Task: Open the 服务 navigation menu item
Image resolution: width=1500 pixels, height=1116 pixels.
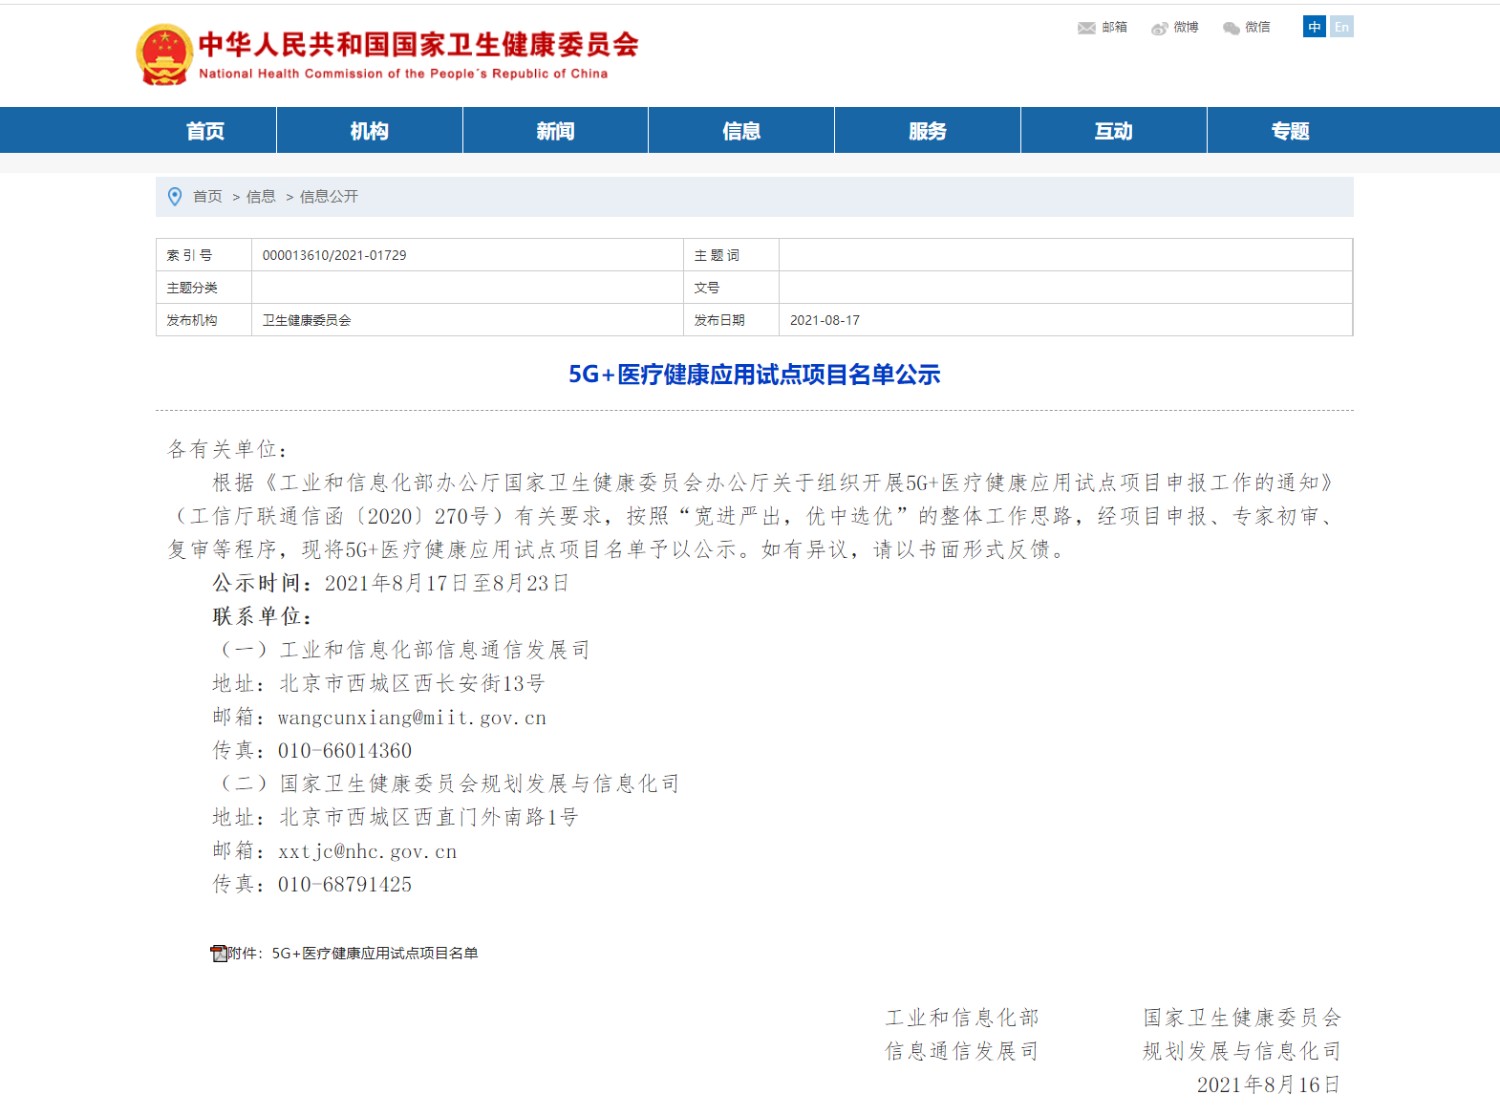Action: click(x=927, y=131)
